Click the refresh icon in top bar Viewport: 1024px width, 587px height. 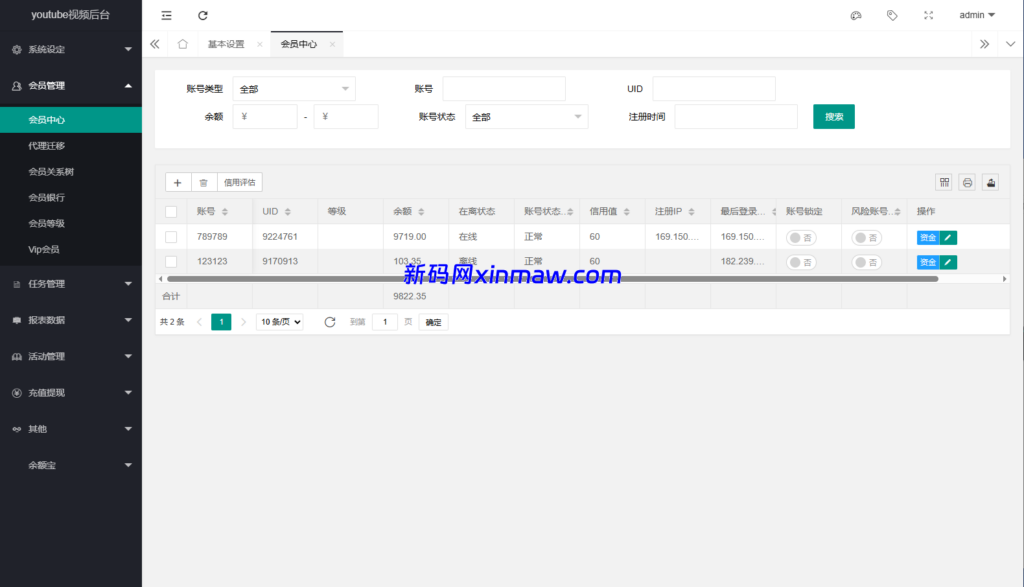click(x=203, y=15)
